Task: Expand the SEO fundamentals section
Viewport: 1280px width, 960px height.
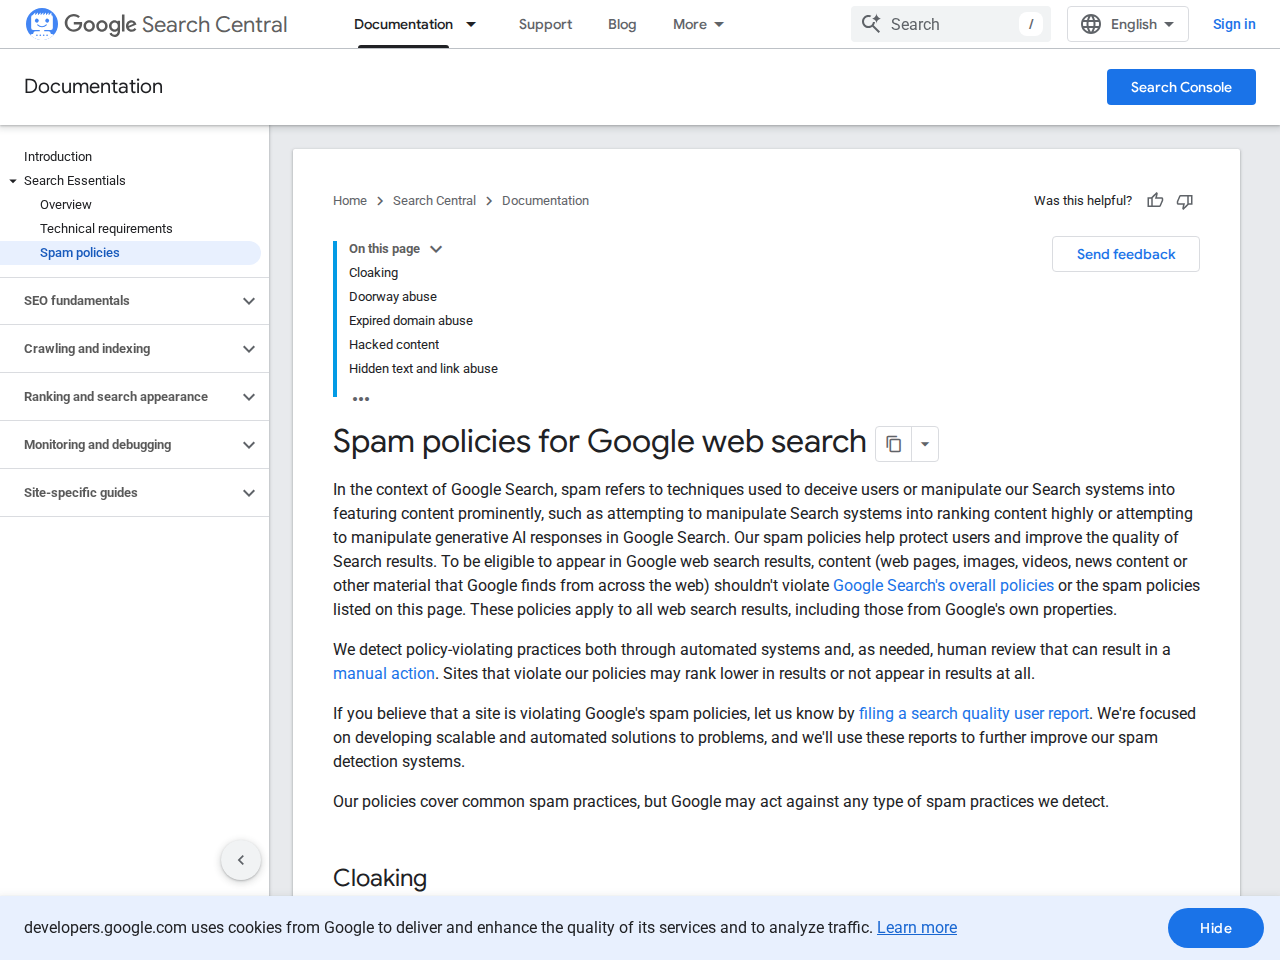Action: (x=134, y=301)
